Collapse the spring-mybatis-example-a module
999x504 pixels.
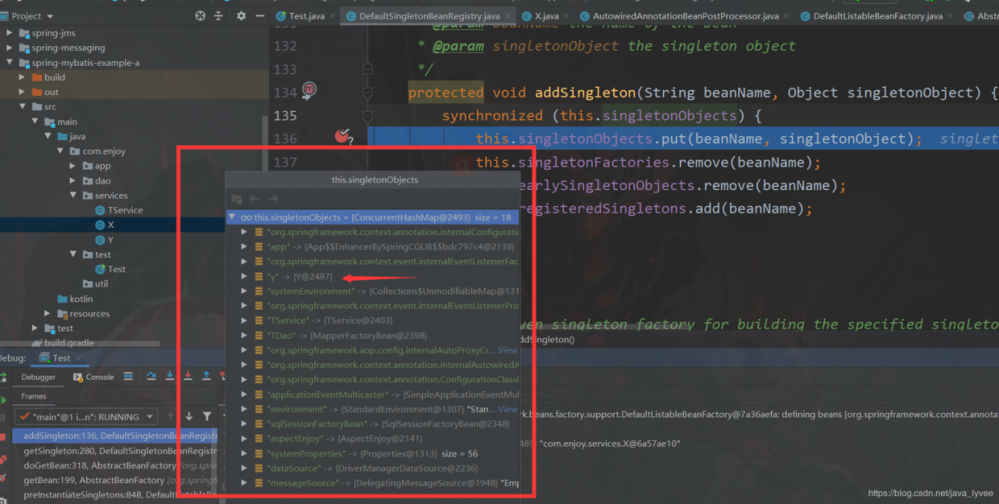9,62
